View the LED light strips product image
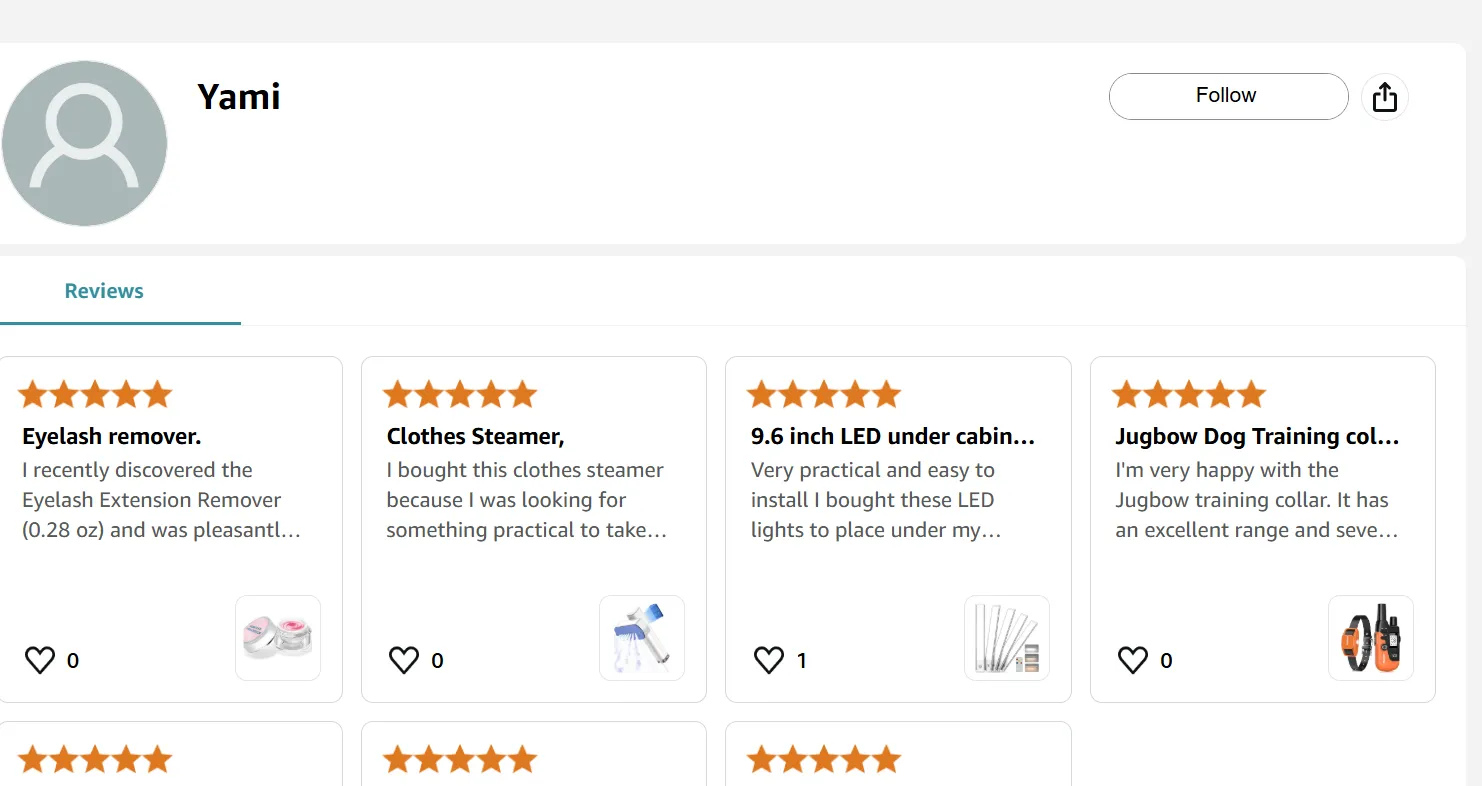The width and height of the screenshot is (1482, 786). coord(1007,638)
